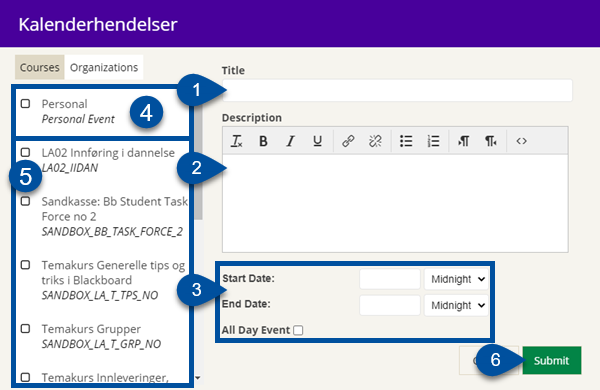The image size is (600, 390).
Task: Click the Kalenderhendelser header title
Action: point(98,24)
